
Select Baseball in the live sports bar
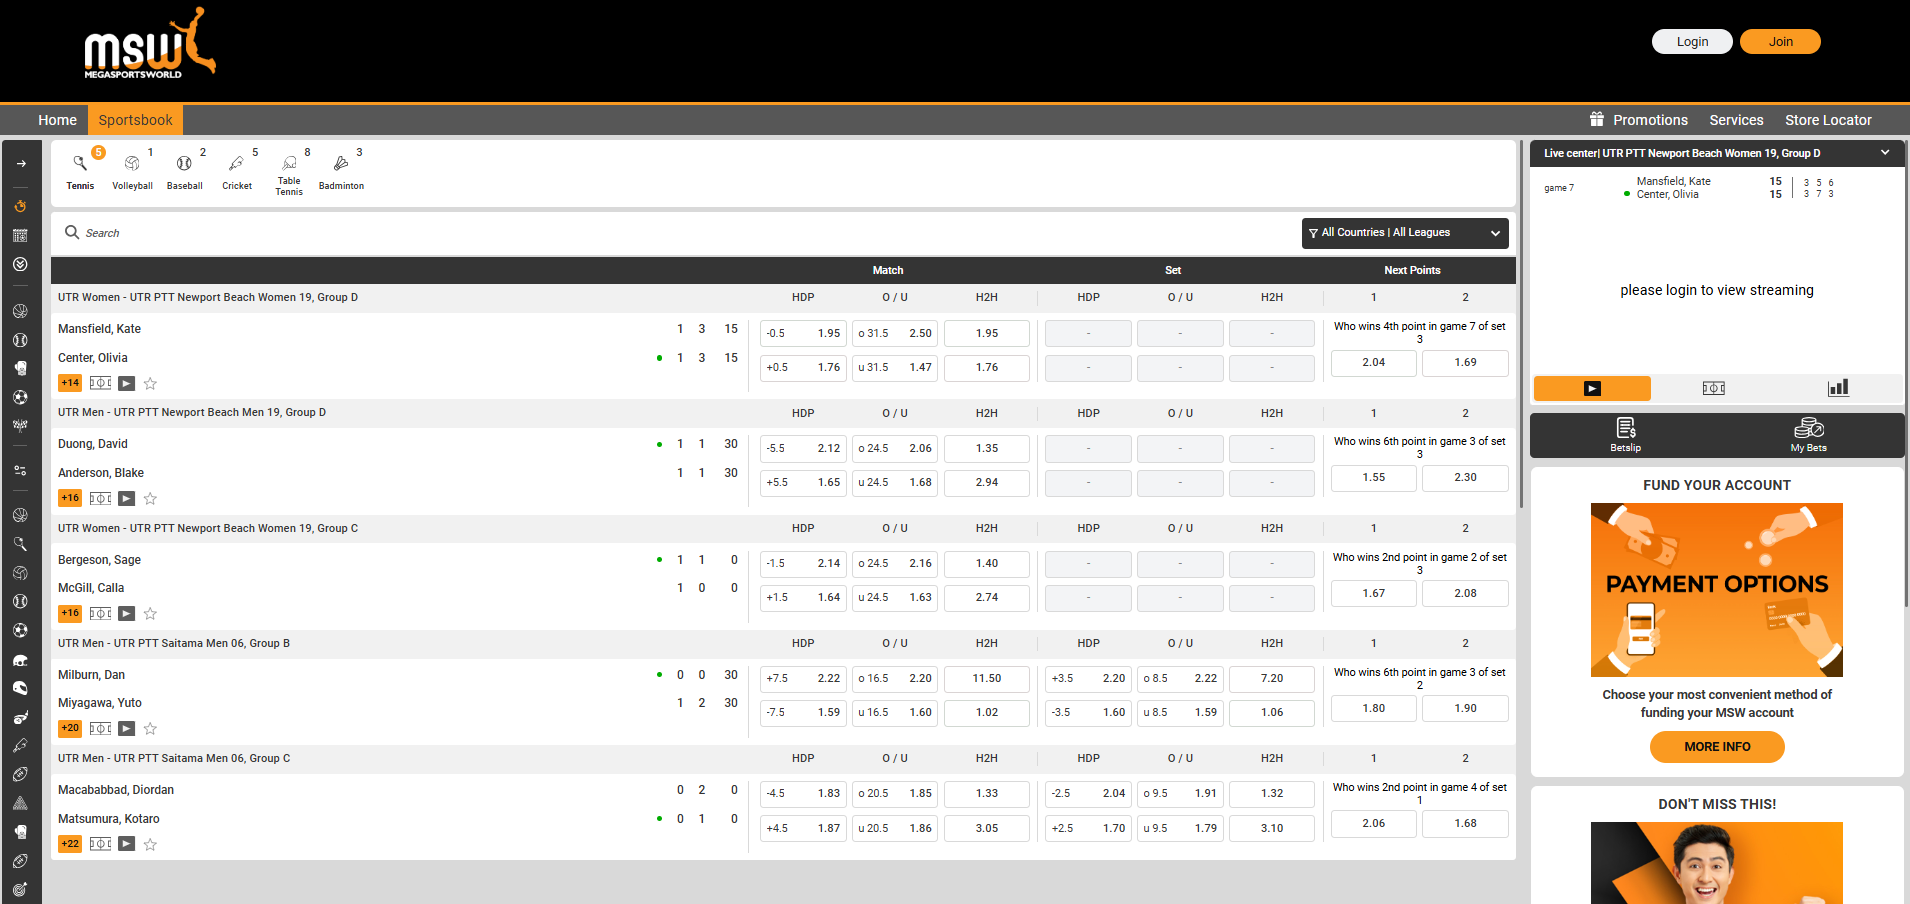coord(185,171)
